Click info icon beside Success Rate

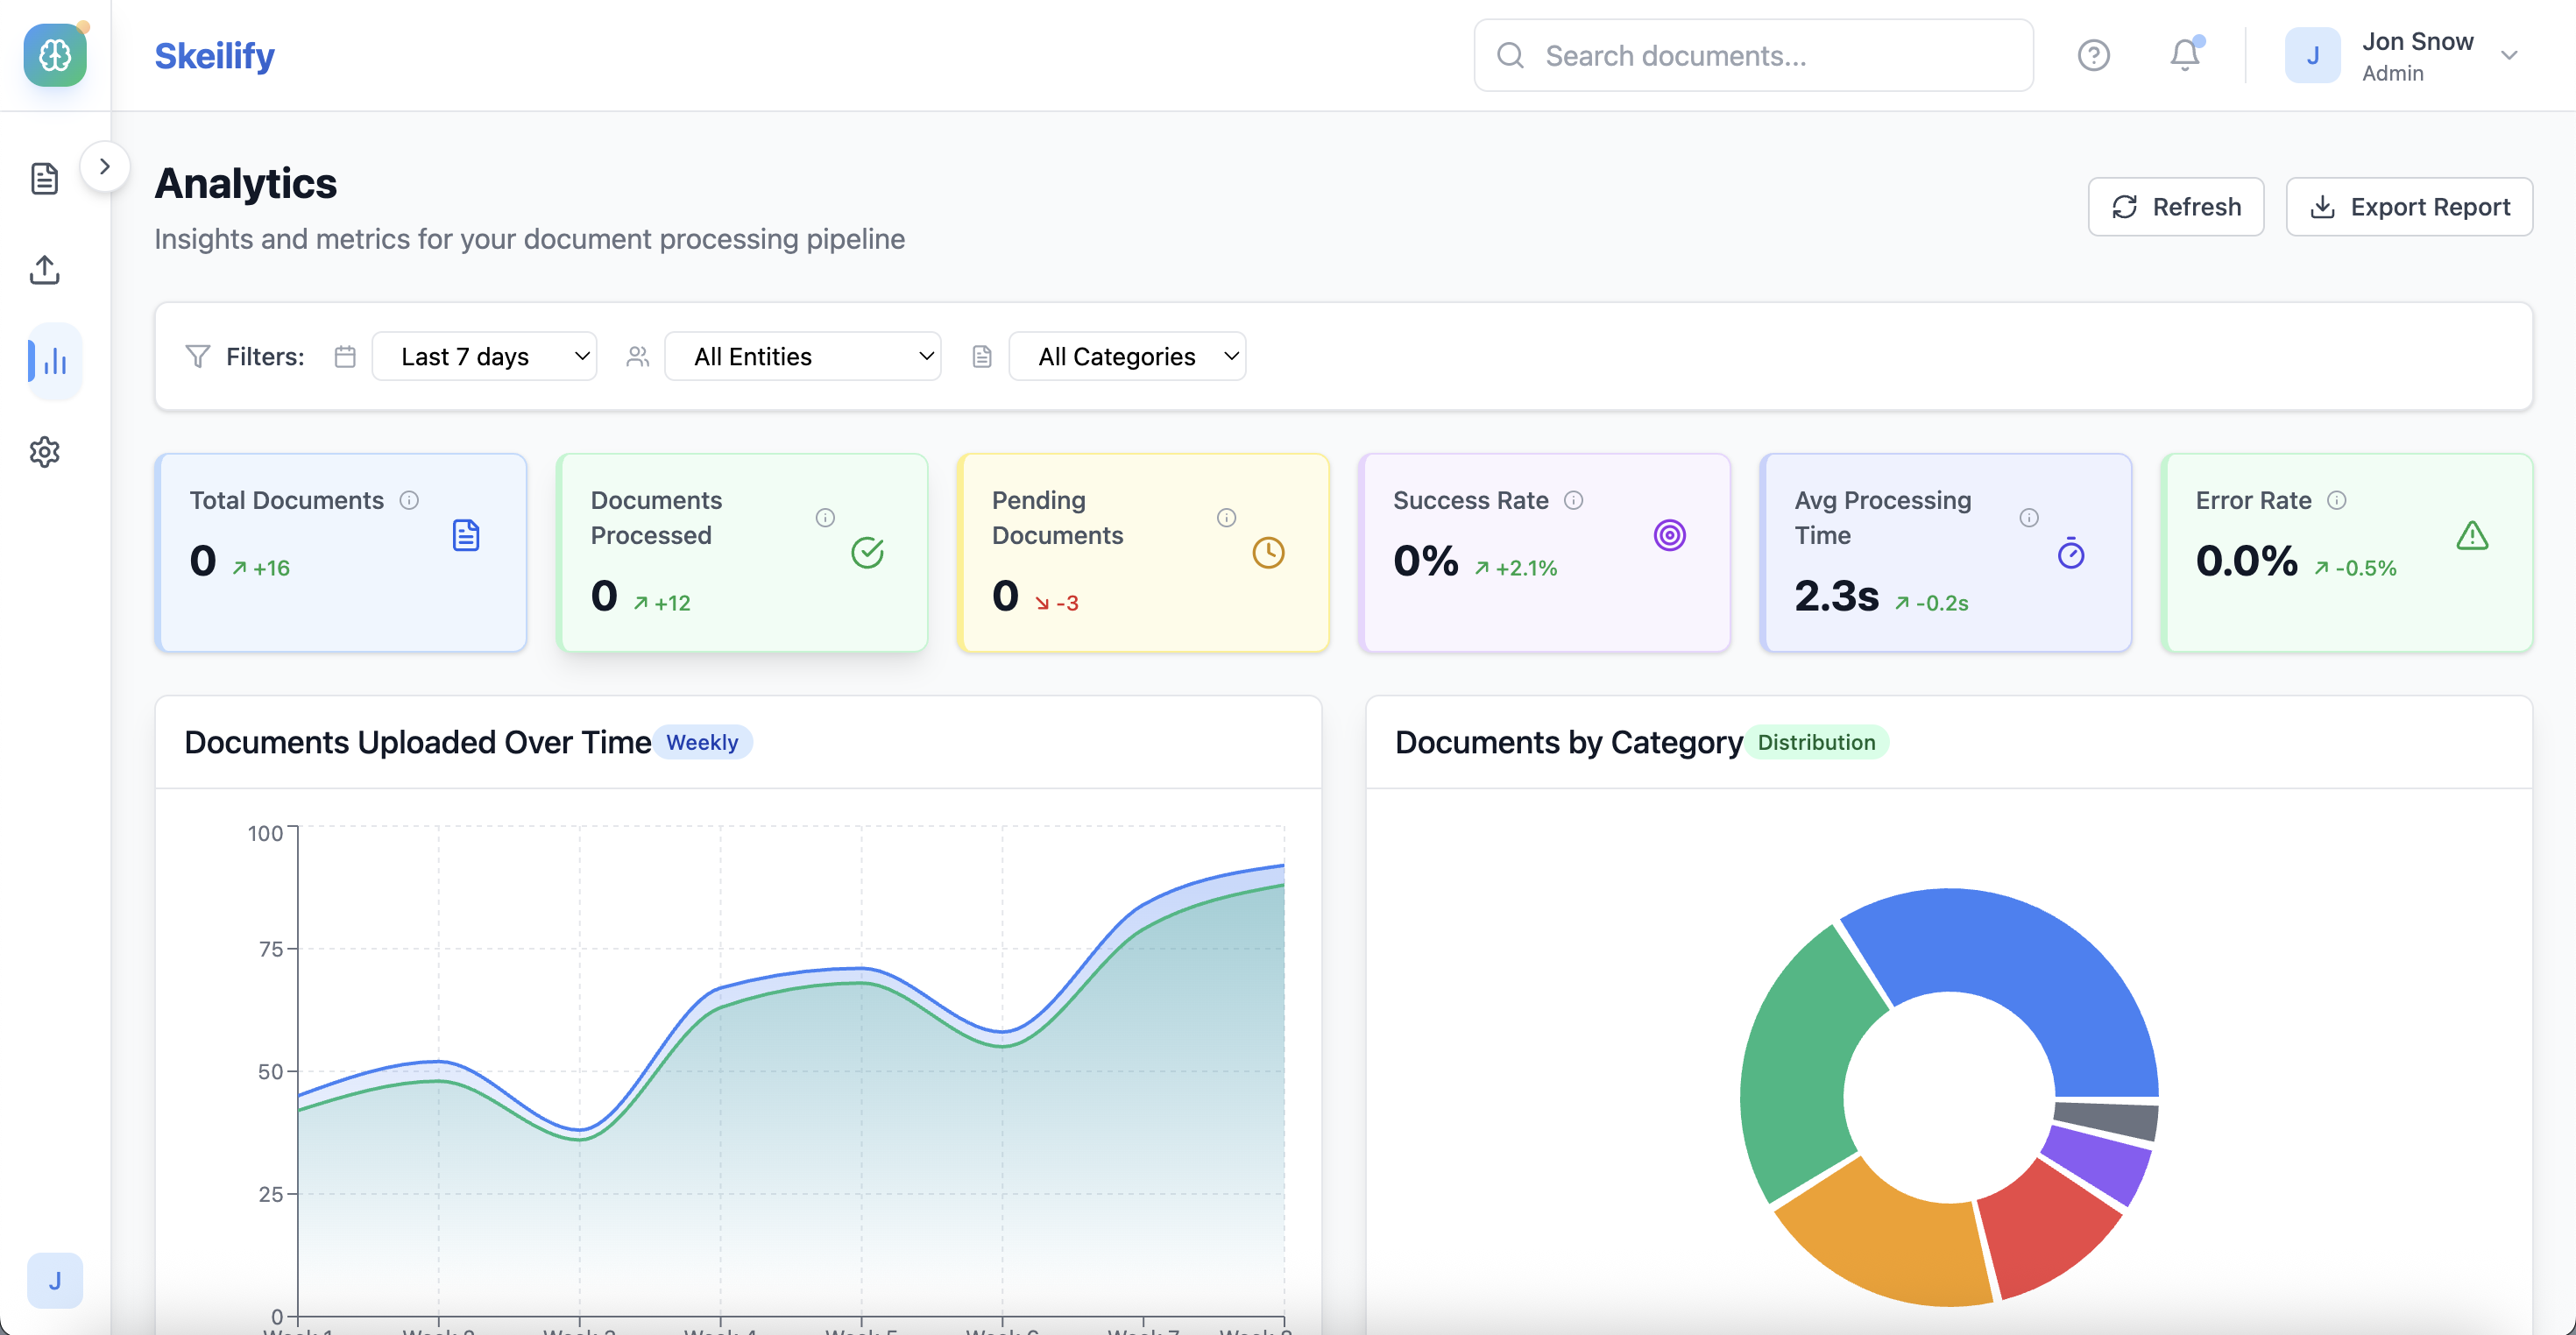pyautogui.click(x=1573, y=500)
